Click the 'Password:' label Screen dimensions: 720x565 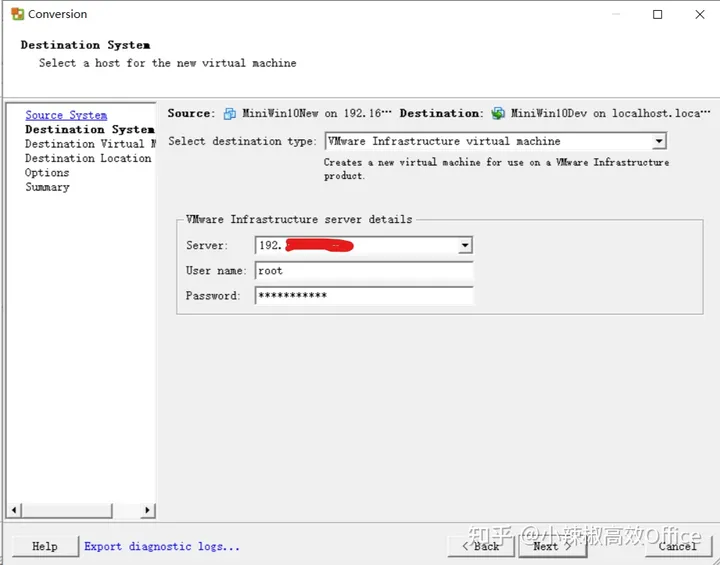pos(213,296)
